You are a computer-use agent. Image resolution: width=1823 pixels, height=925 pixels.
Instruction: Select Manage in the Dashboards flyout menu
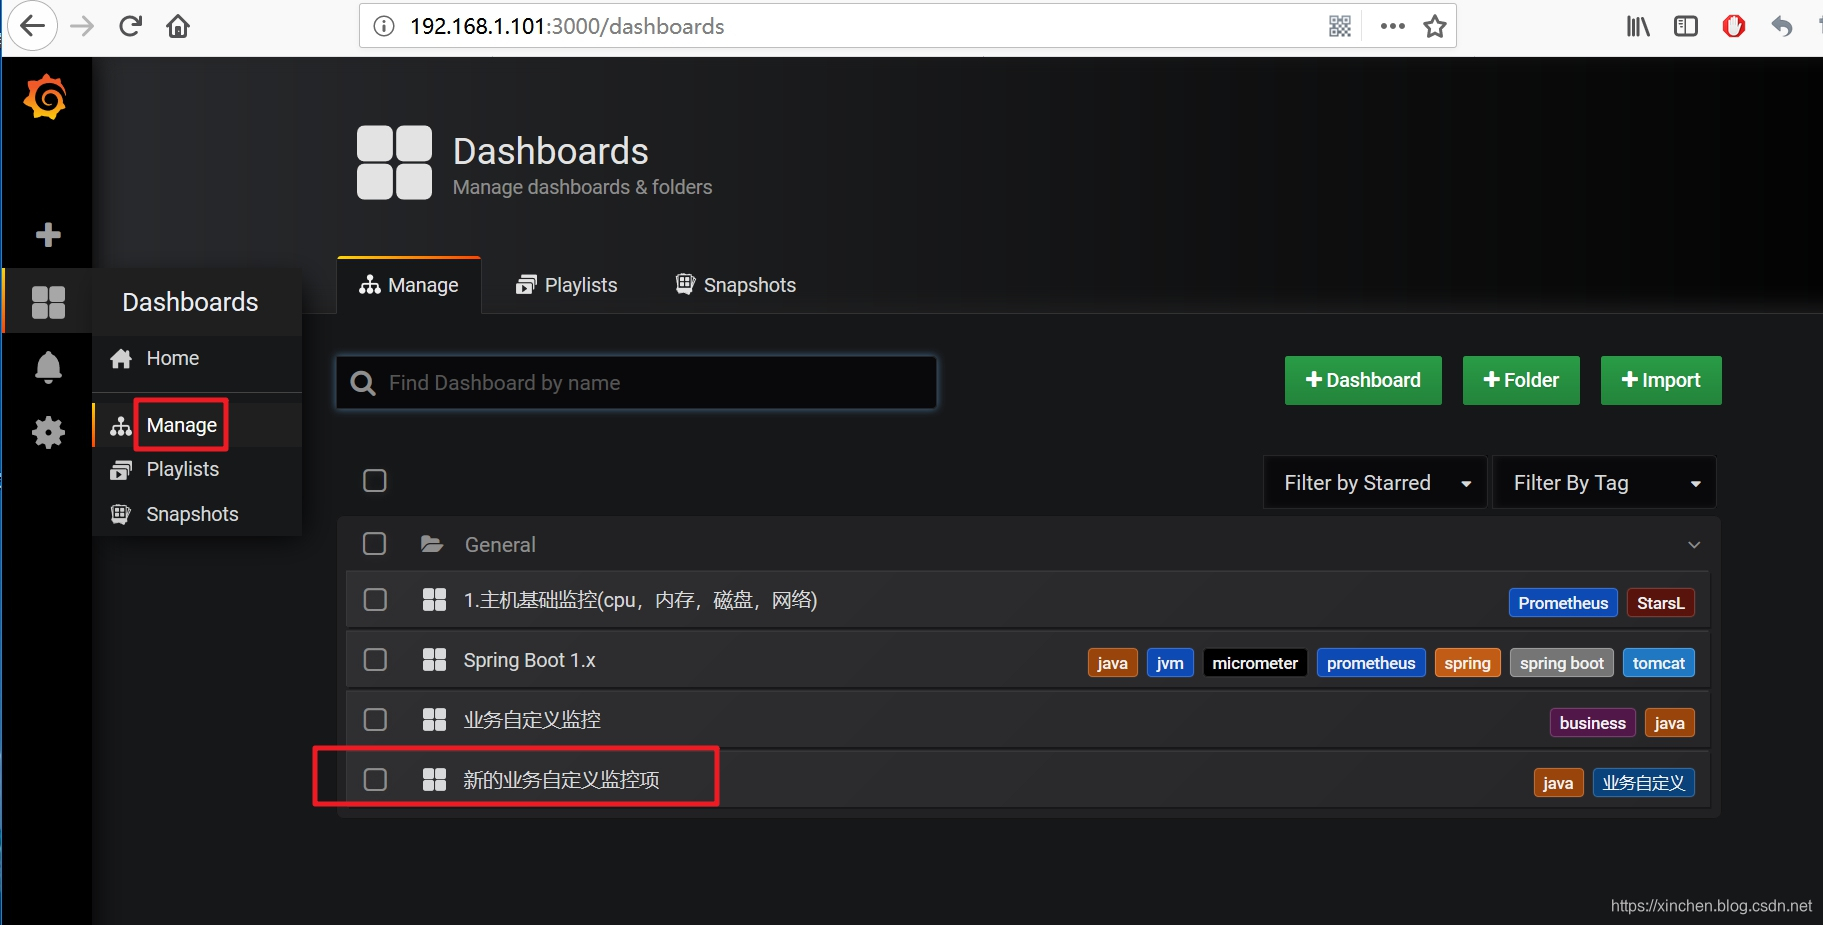pos(197,425)
